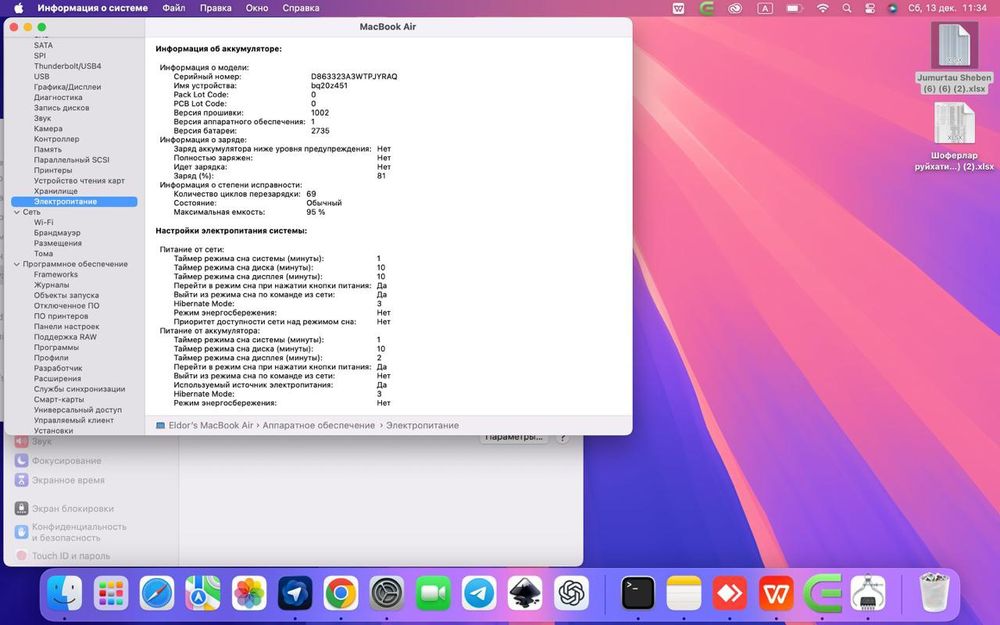
Task: Open the Jumurtau Sheben xlsx desktop file
Action: tap(954, 47)
